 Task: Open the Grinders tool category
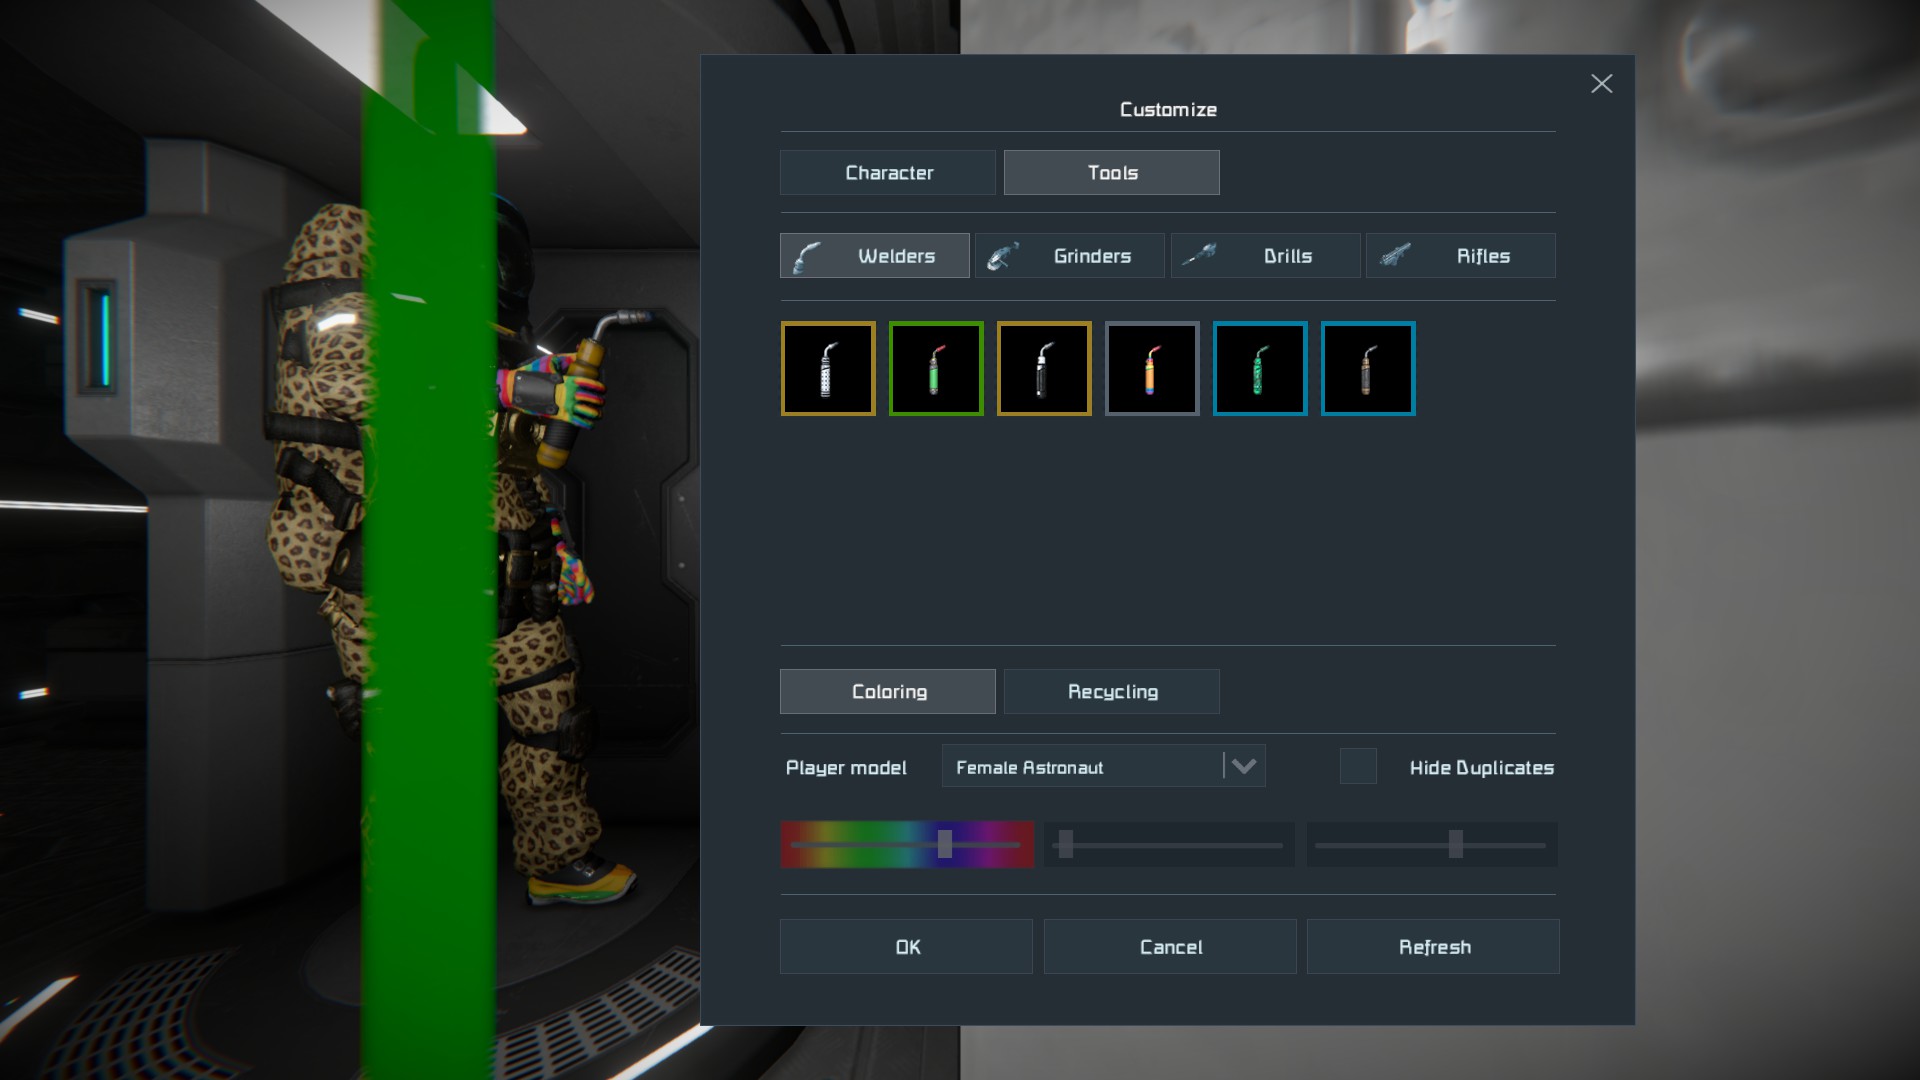[x=1070, y=256]
